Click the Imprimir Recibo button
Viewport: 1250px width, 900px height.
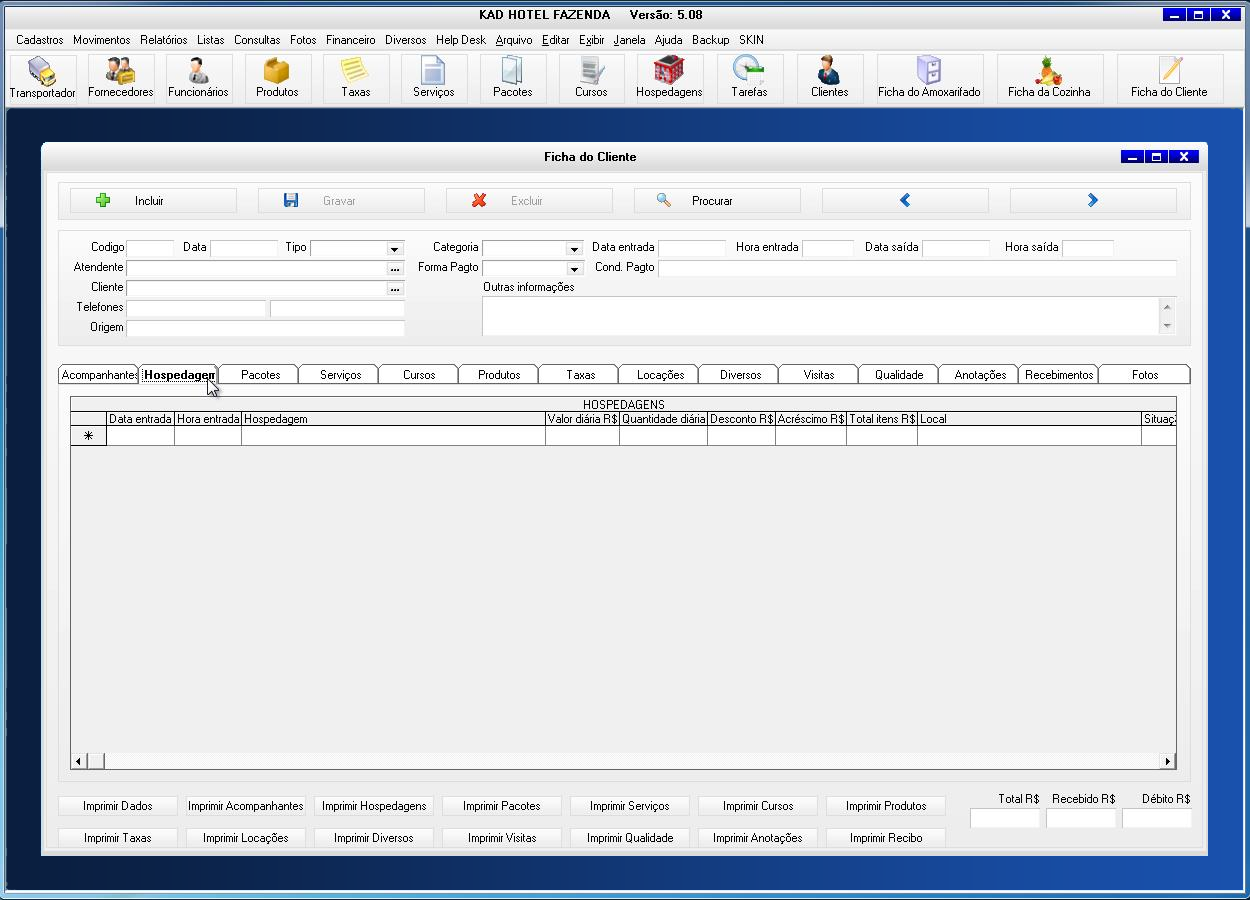pyautogui.click(x=886, y=838)
